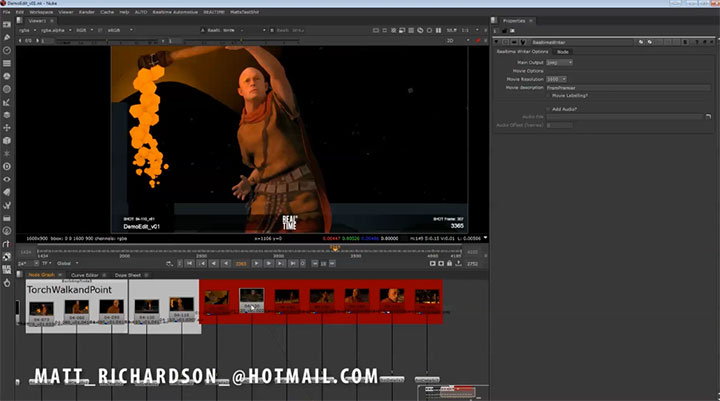Click the TorchWalkandPoint backdrop label
Image resolution: width=720 pixels, height=401 pixels.
(x=69, y=290)
